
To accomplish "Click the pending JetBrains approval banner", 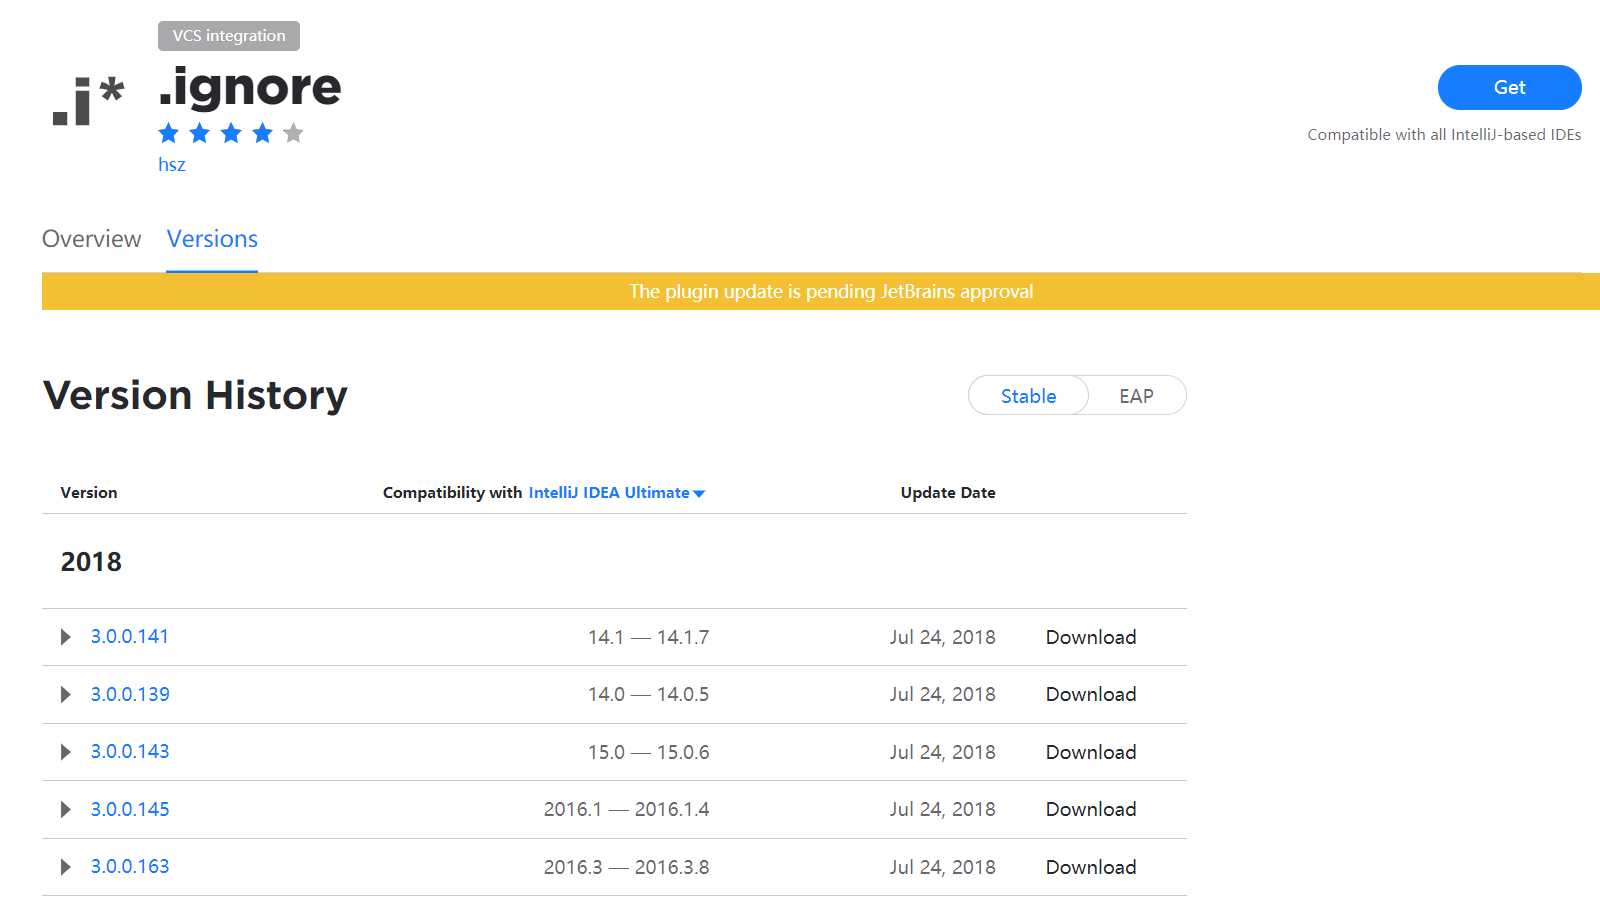I will coord(821,291).
